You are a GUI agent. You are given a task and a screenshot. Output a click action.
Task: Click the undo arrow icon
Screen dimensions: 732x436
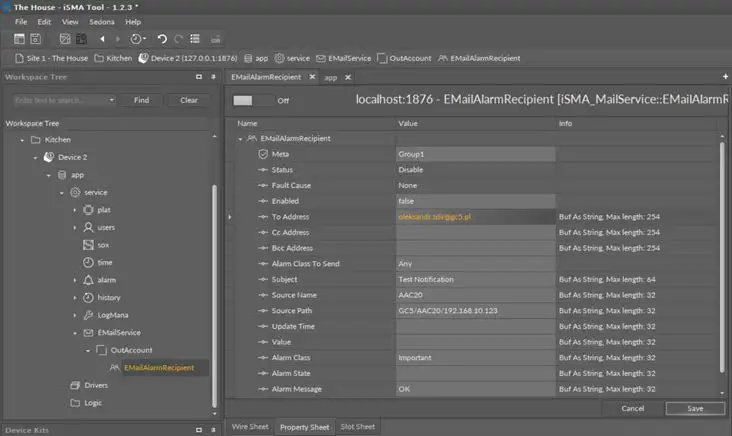pyautogui.click(x=163, y=39)
